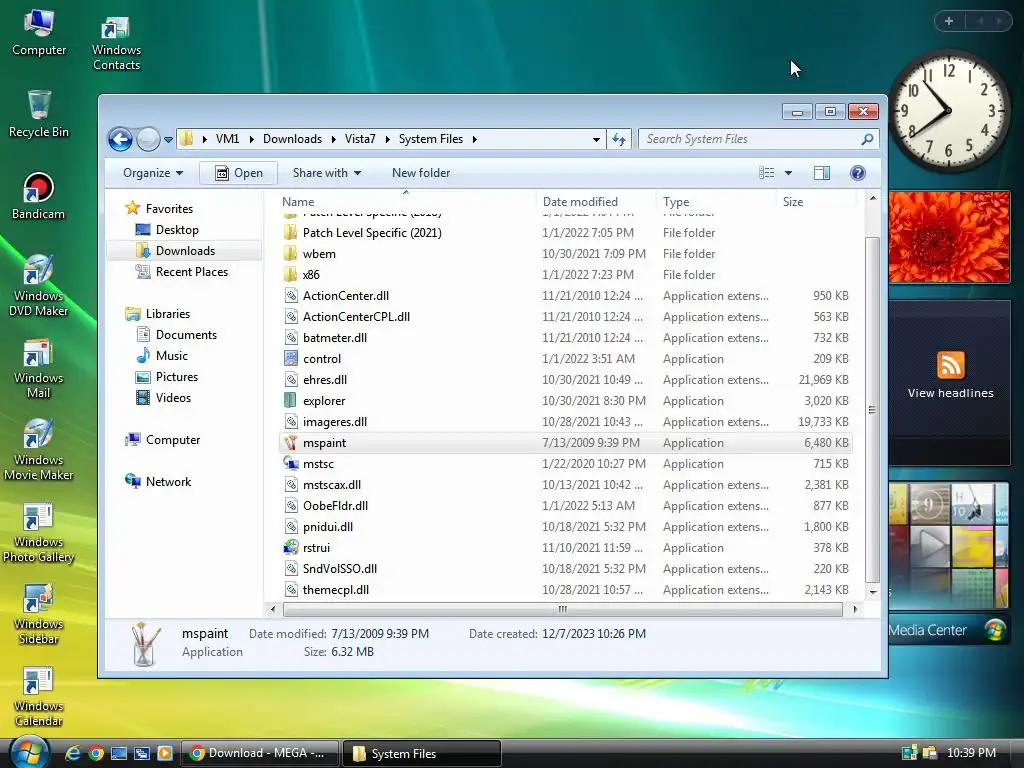This screenshot has height=768, width=1024.
Task: Sort by Date modified column header
Action: coord(596,202)
